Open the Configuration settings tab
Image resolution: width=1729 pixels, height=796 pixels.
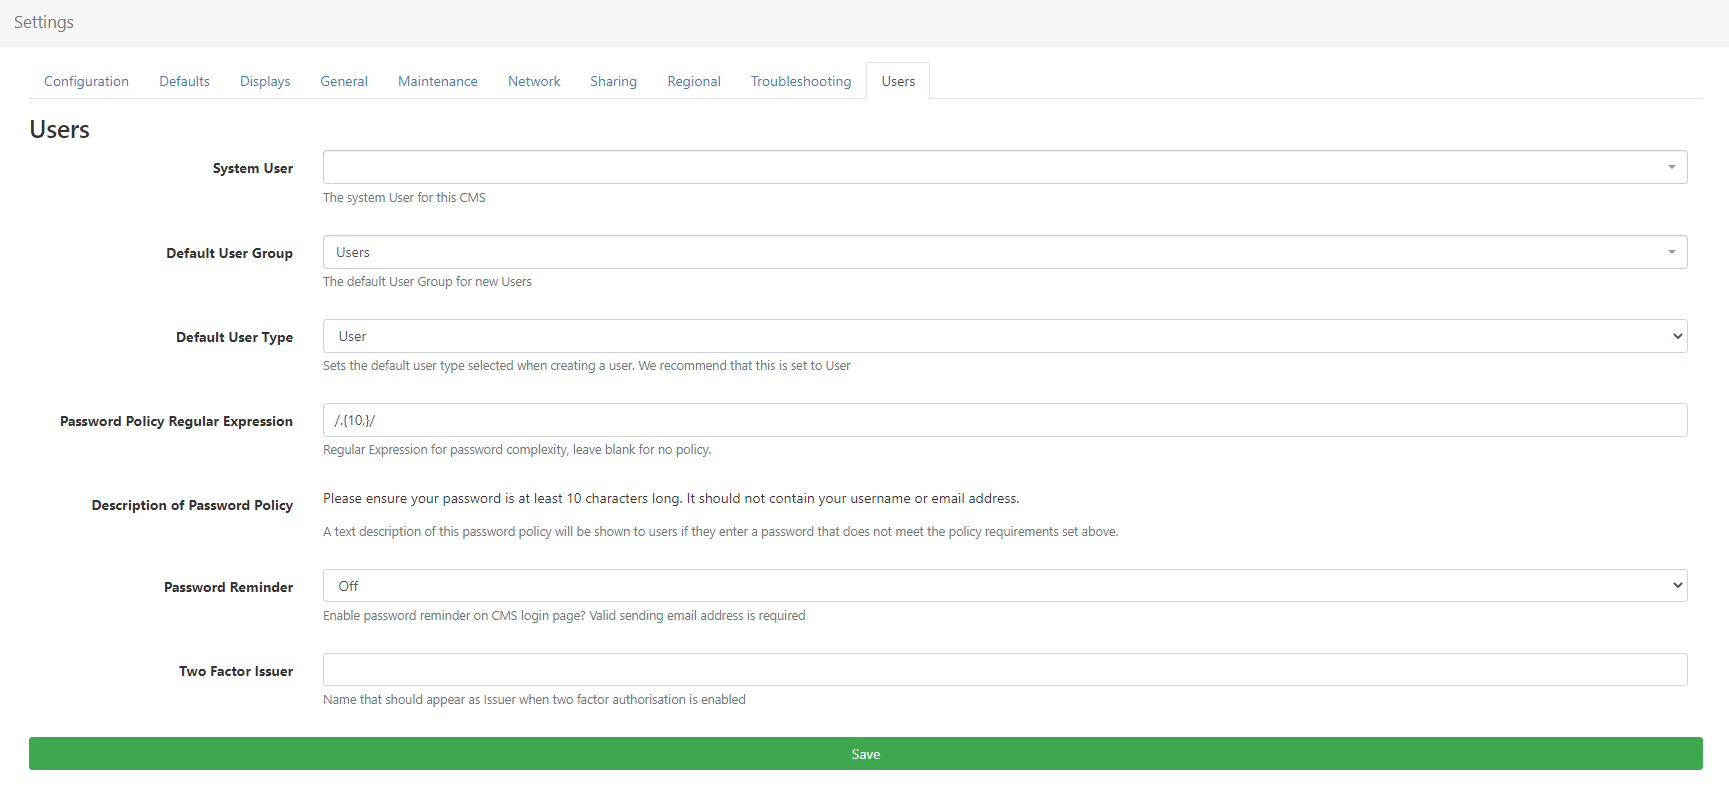pos(86,81)
